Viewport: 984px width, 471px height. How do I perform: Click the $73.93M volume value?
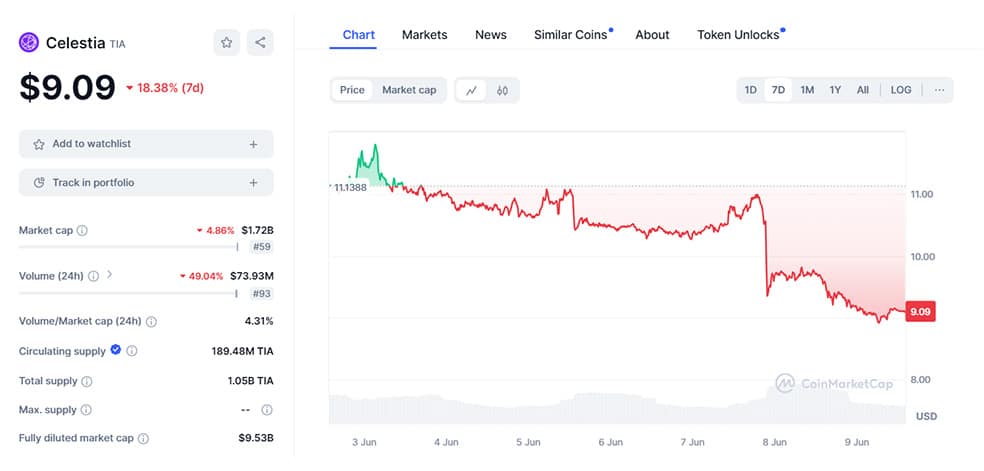[x=252, y=276]
